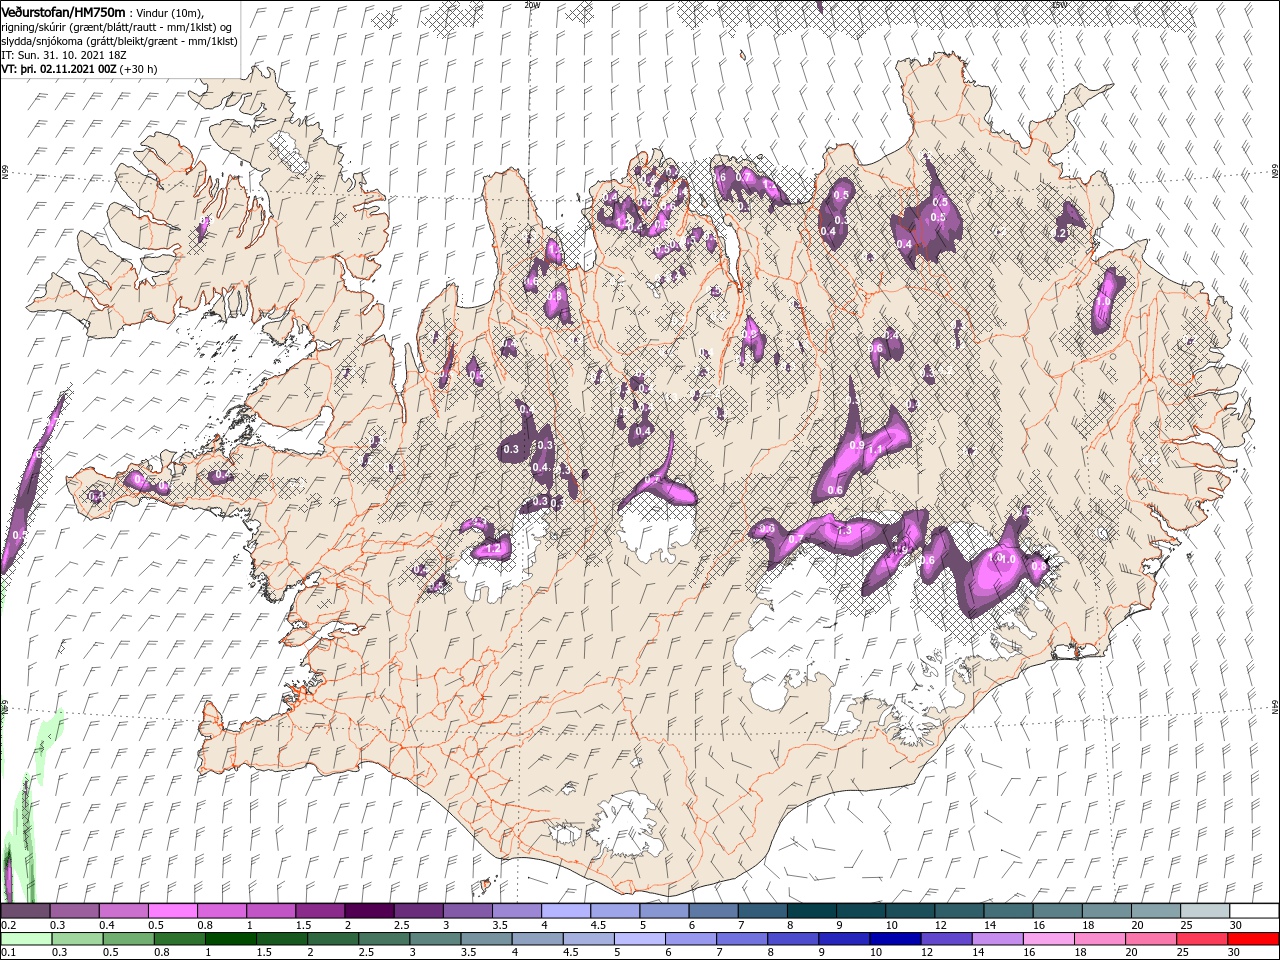Click the '20W' longitude label
This screenshot has height=960, width=1280.
(x=531, y=4)
